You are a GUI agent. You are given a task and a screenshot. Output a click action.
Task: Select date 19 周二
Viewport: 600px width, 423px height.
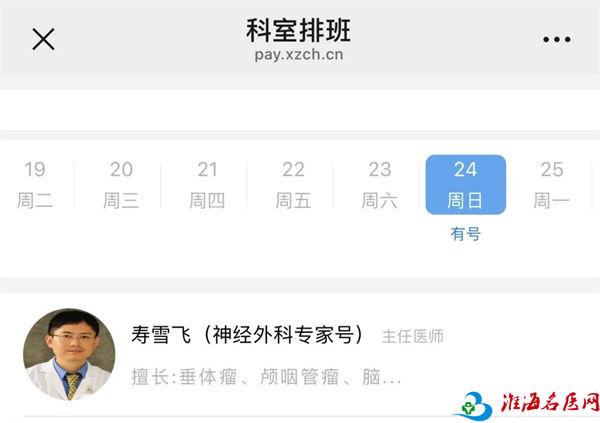(x=35, y=185)
